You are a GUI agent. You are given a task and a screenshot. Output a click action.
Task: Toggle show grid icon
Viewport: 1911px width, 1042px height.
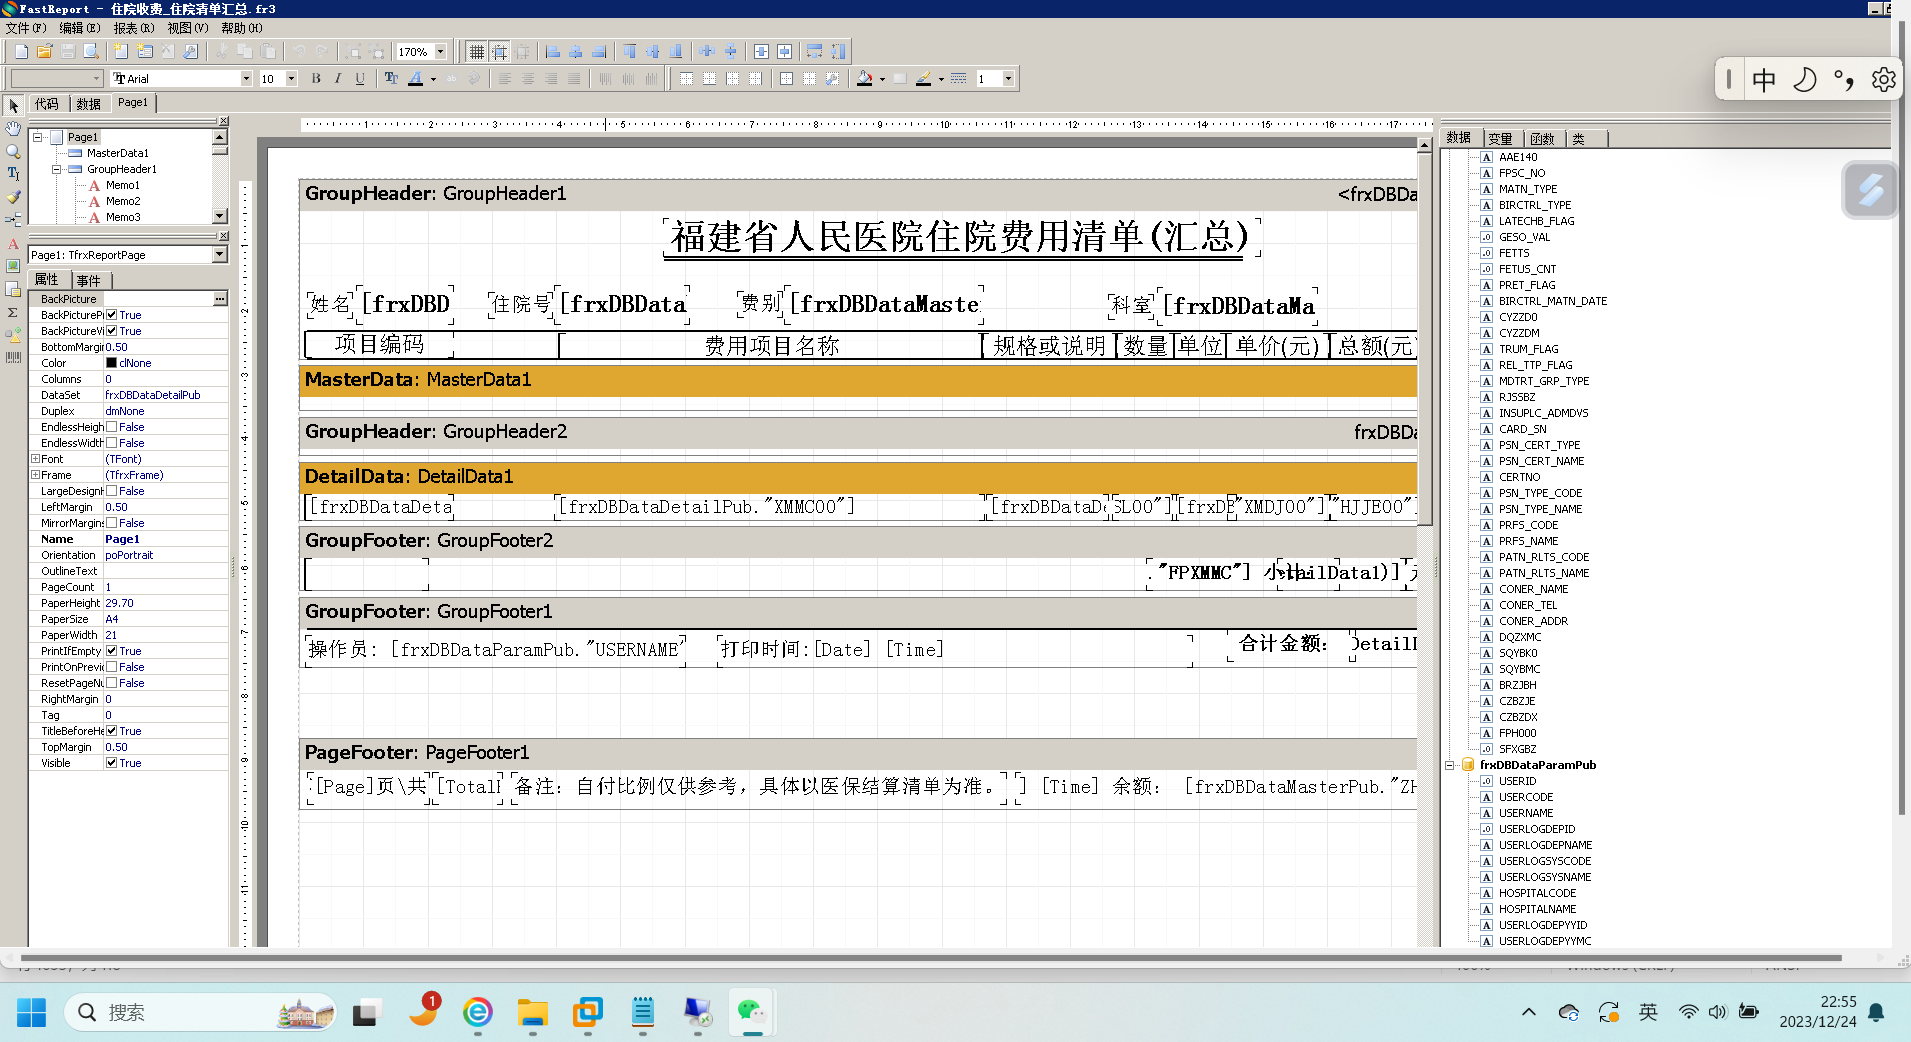[x=477, y=51]
